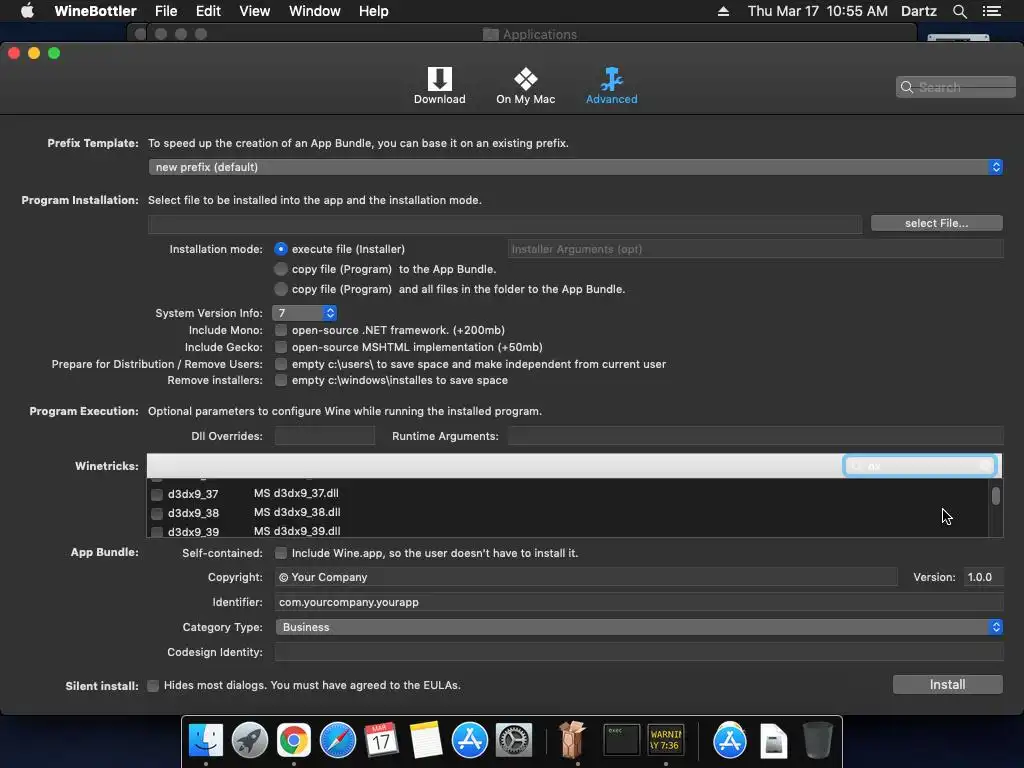Choose copy file to the App Bundle
This screenshot has height=768, width=1024.
(x=281, y=269)
